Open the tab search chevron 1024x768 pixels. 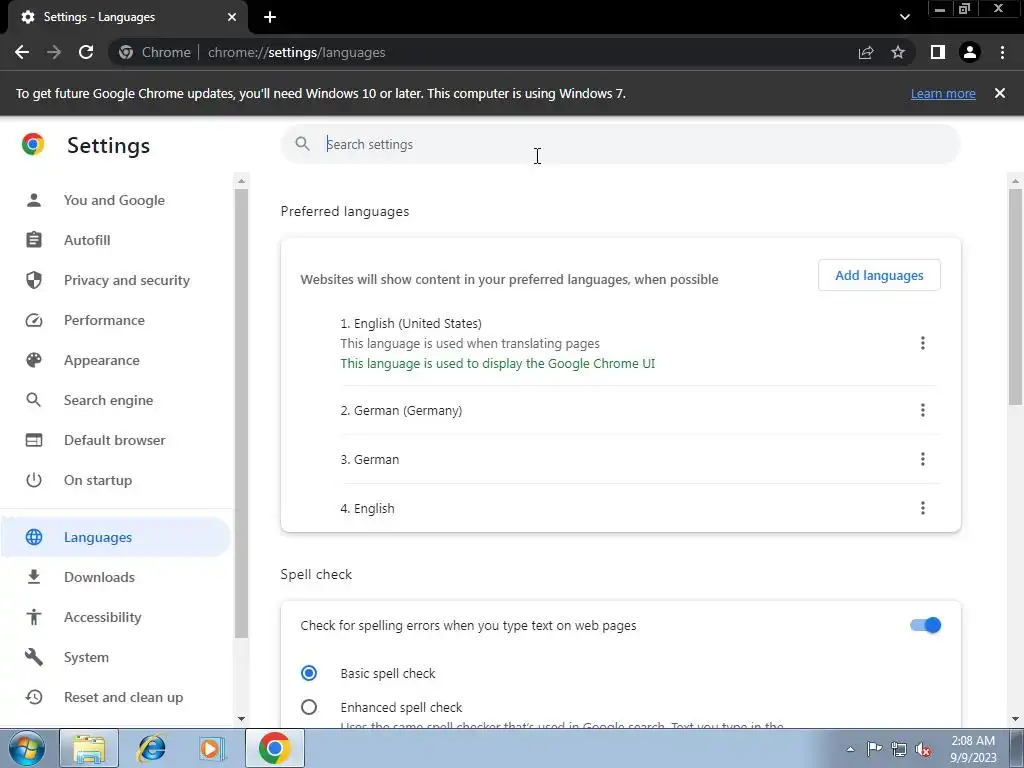904,17
